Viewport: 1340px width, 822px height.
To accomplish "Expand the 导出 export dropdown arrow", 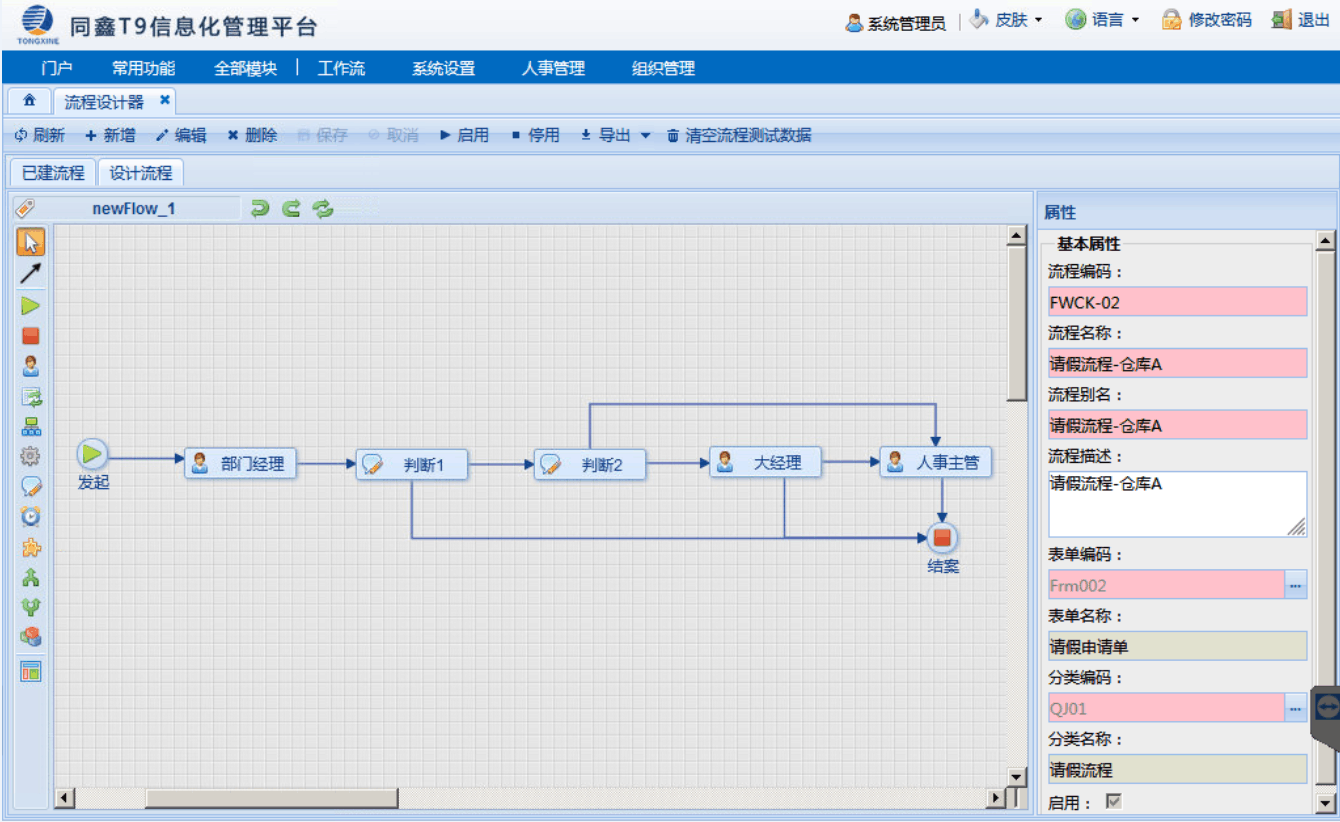I will coord(645,136).
